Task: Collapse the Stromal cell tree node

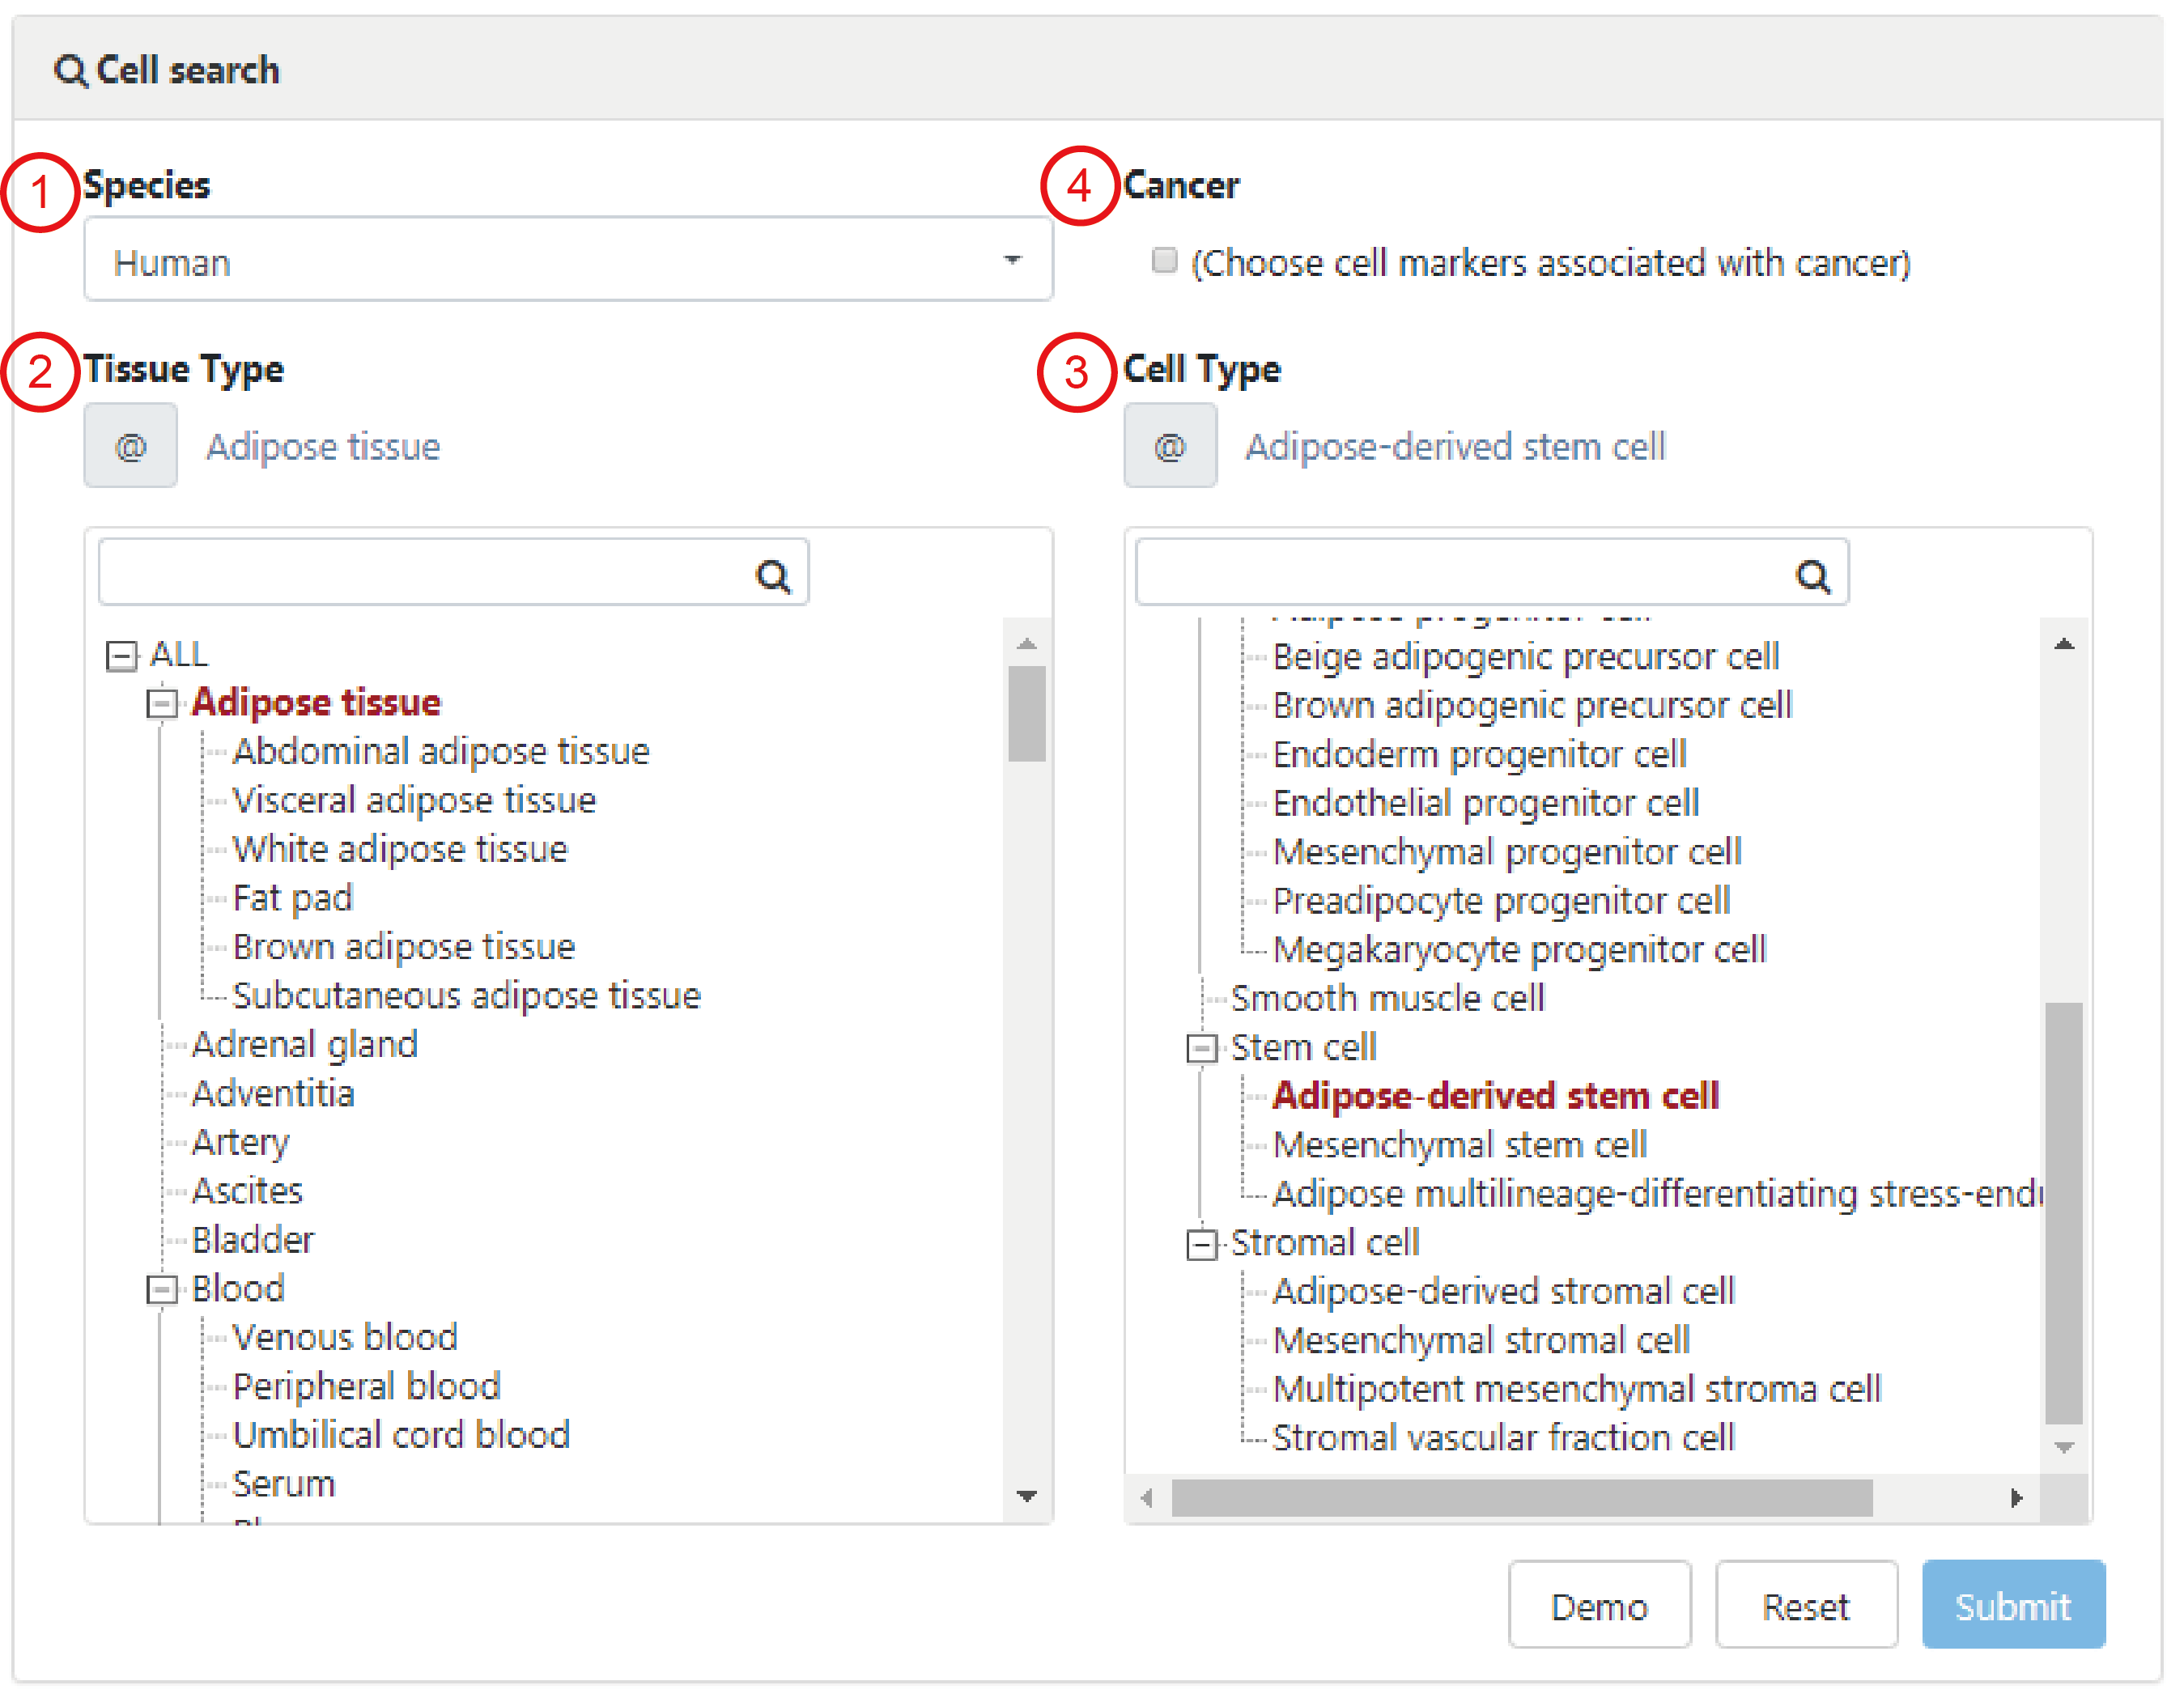Action: coord(1201,1244)
